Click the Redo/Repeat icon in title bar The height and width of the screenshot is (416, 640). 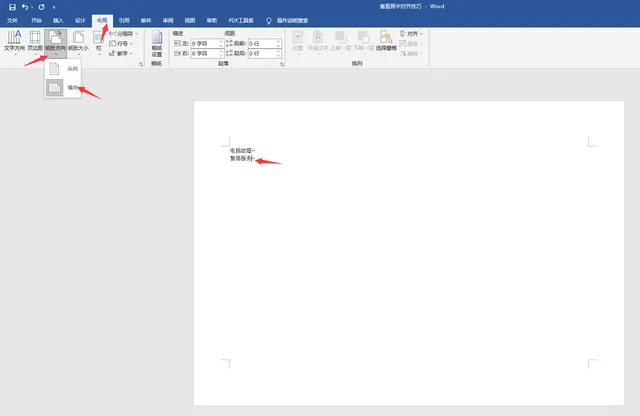tap(41, 7)
